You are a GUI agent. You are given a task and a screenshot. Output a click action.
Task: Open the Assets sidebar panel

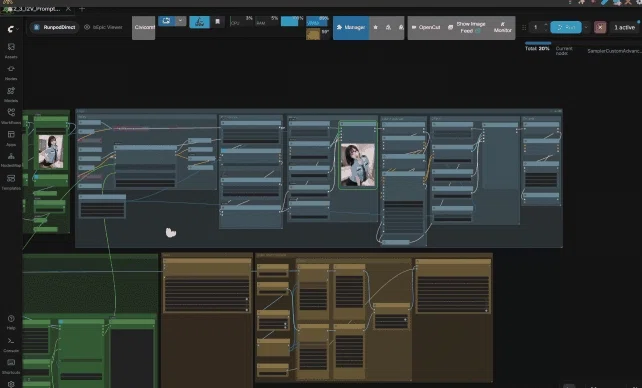11,51
